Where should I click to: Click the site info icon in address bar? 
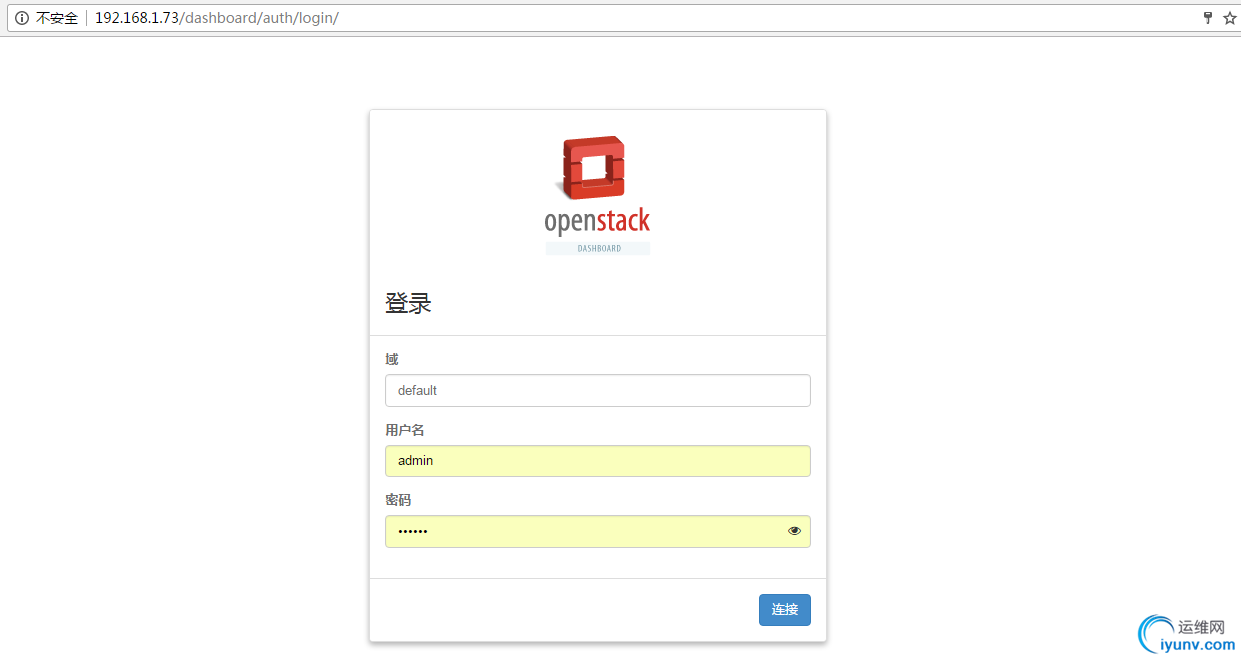(21, 18)
